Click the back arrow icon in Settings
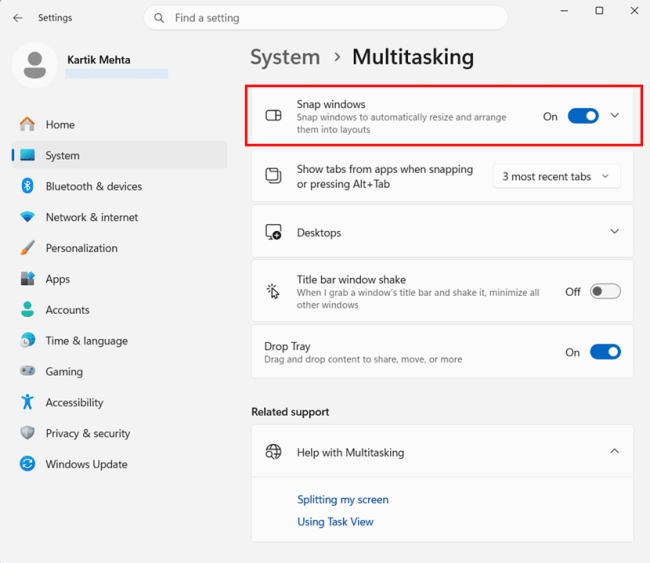 tap(17, 18)
